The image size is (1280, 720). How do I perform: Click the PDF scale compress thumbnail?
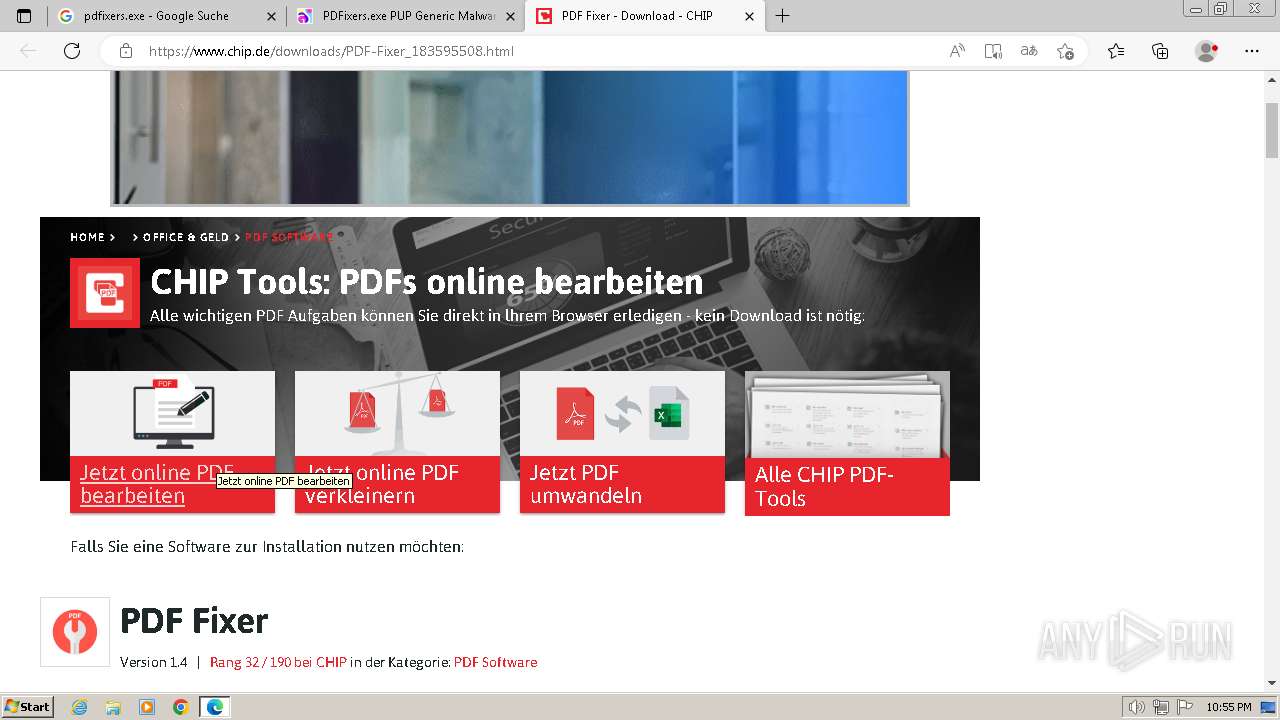[x=397, y=414]
